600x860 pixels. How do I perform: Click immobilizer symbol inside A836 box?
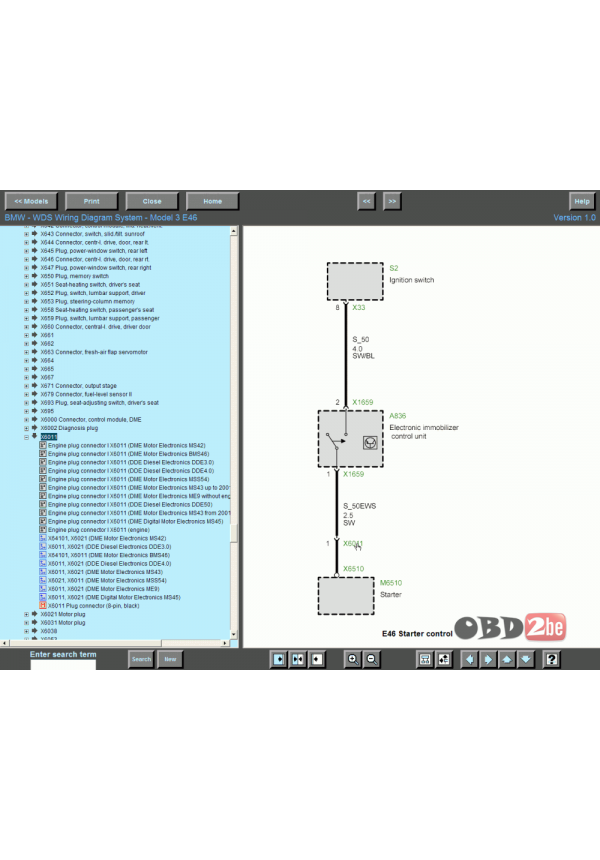click(370, 443)
